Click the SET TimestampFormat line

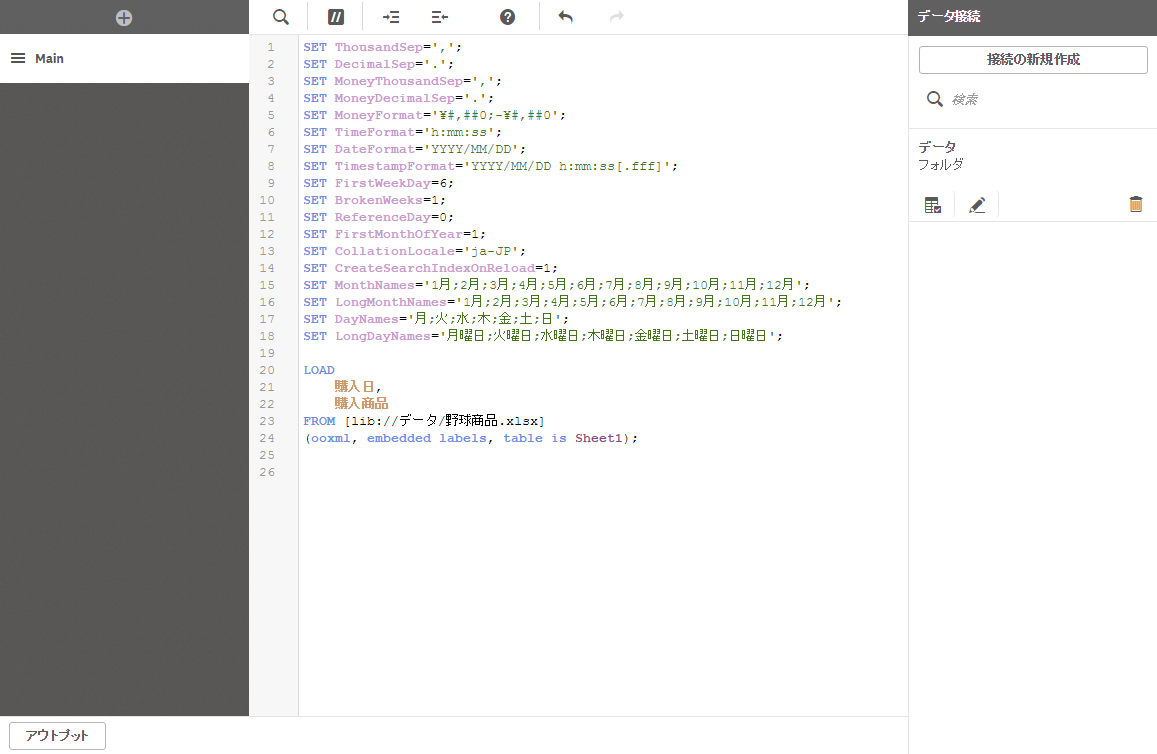(491, 166)
